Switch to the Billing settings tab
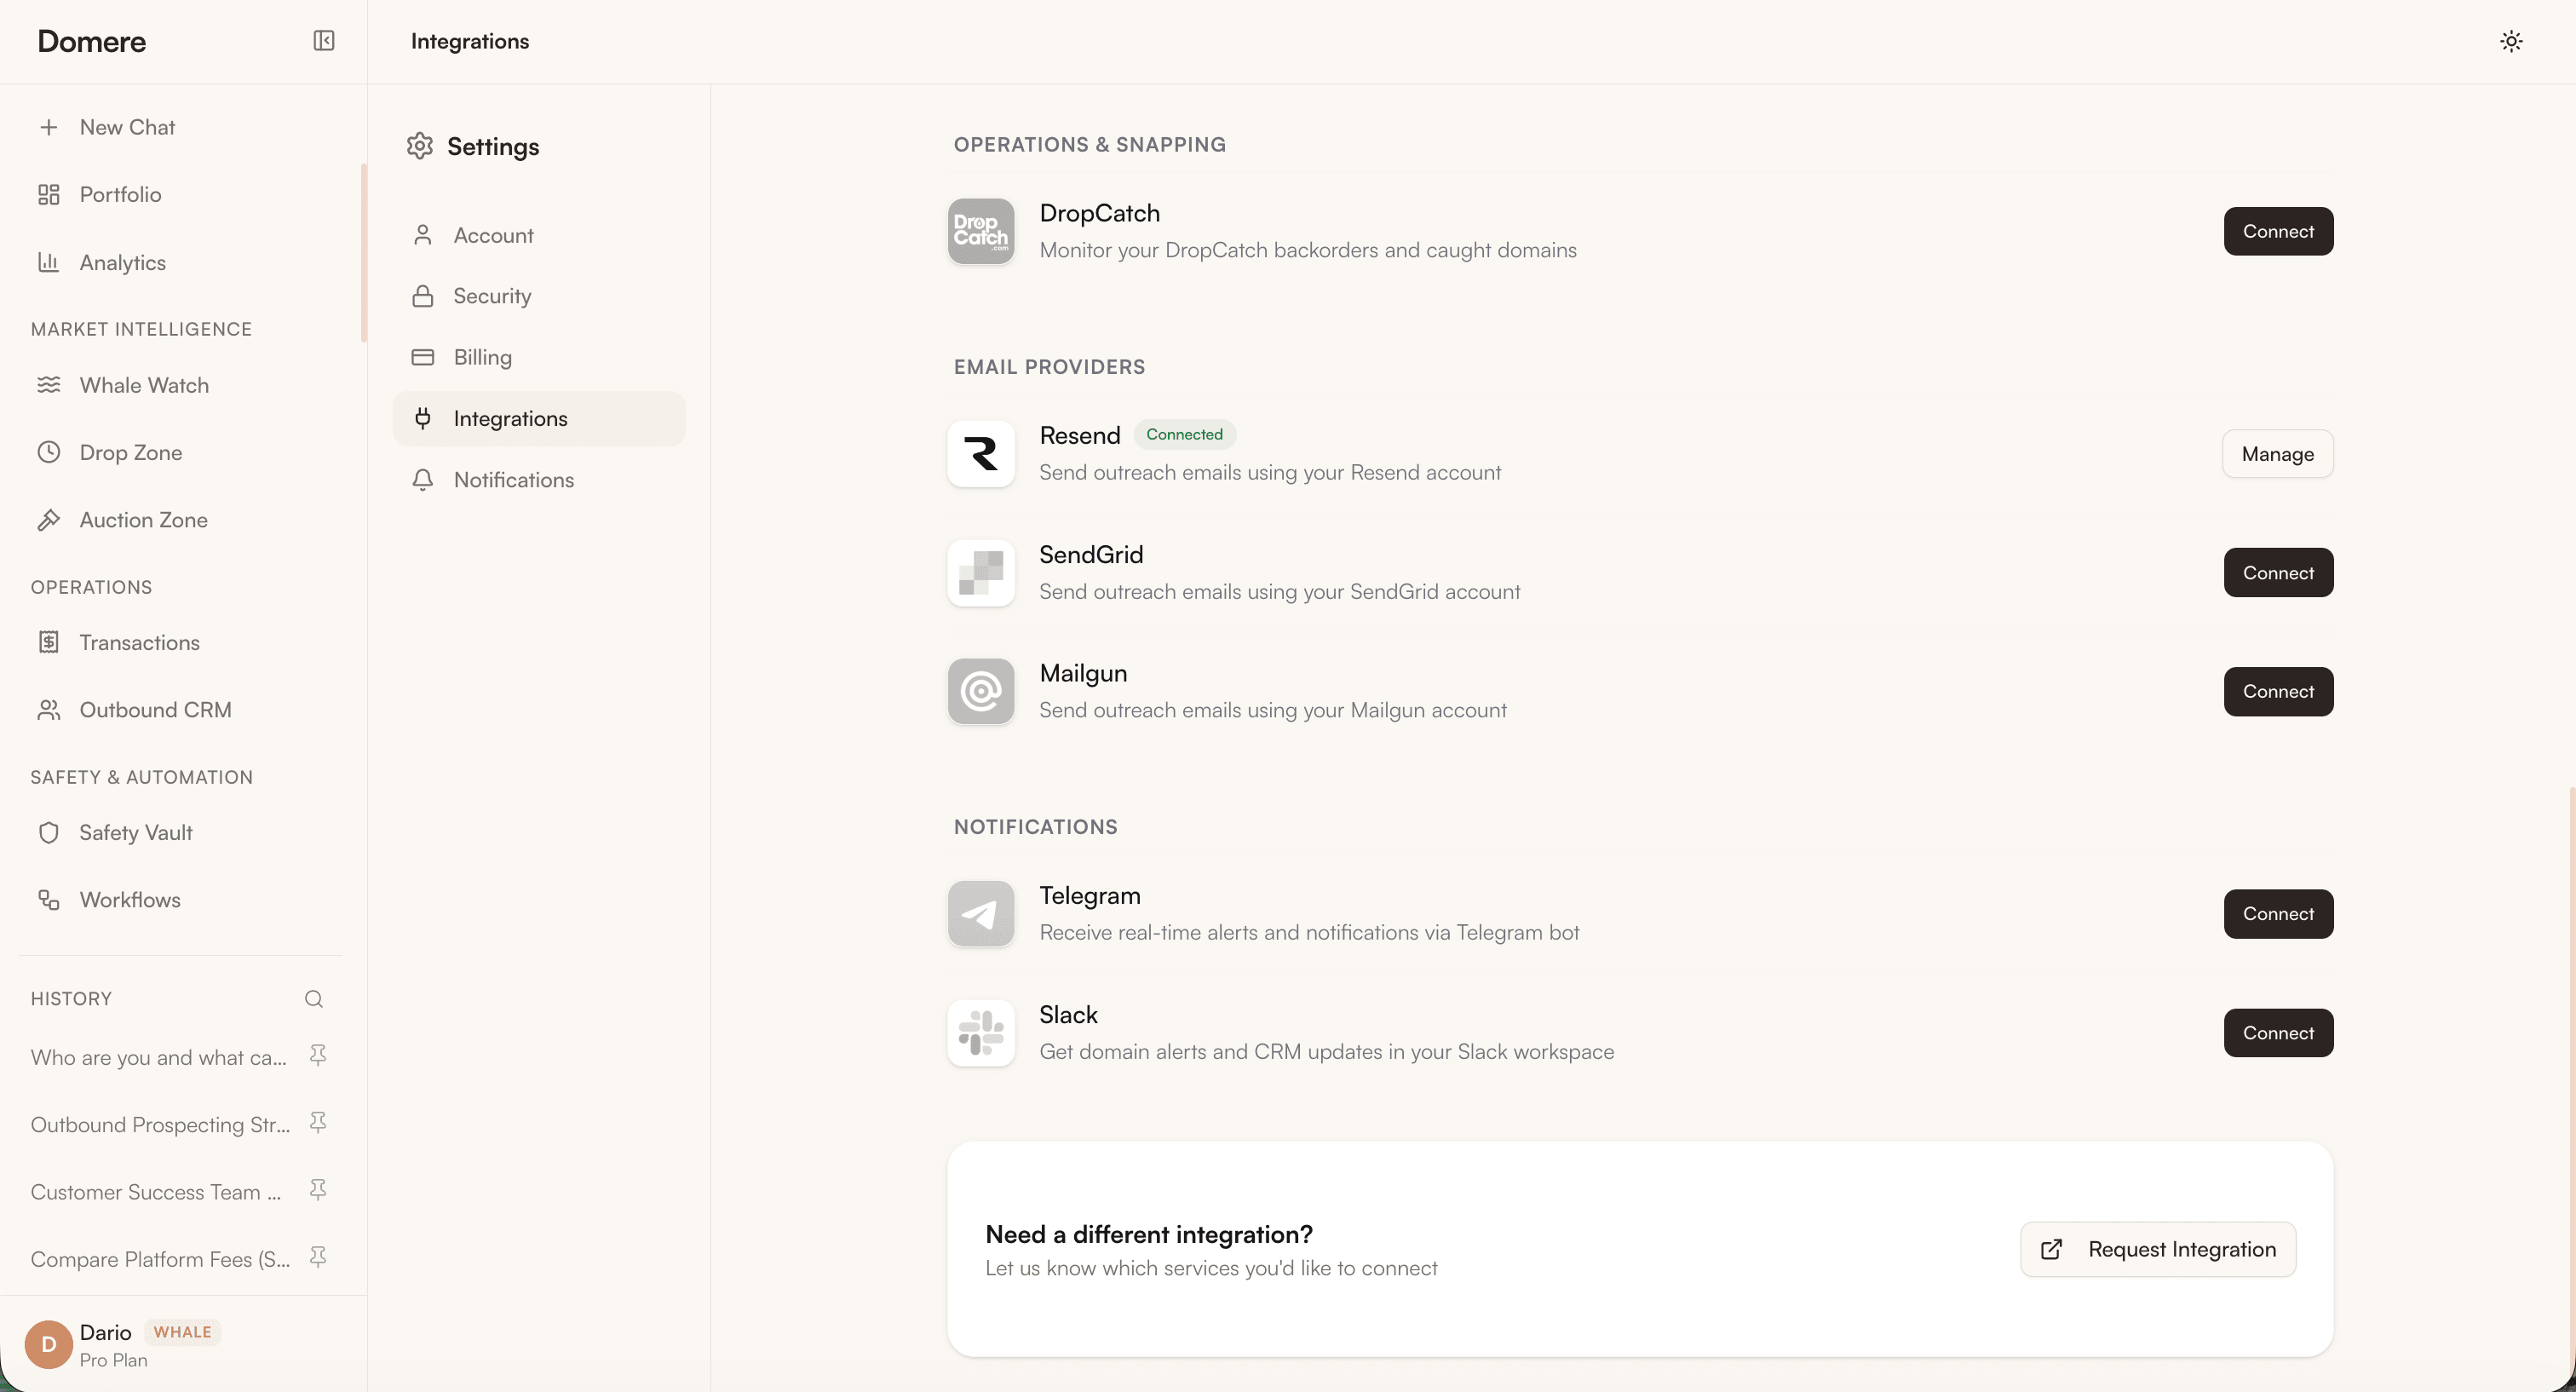Viewport: 2576px width, 1392px height. pyautogui.click(x=484, y=357)
